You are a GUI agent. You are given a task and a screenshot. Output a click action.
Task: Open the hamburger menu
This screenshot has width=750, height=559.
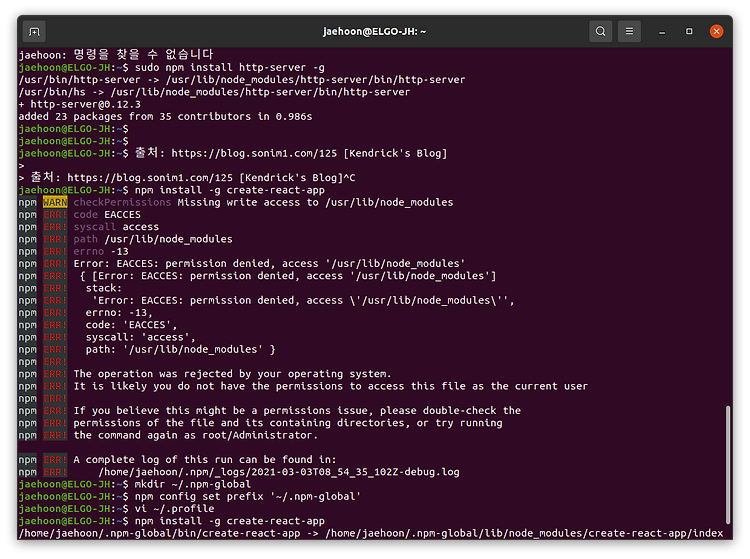(x=629, y=32)
